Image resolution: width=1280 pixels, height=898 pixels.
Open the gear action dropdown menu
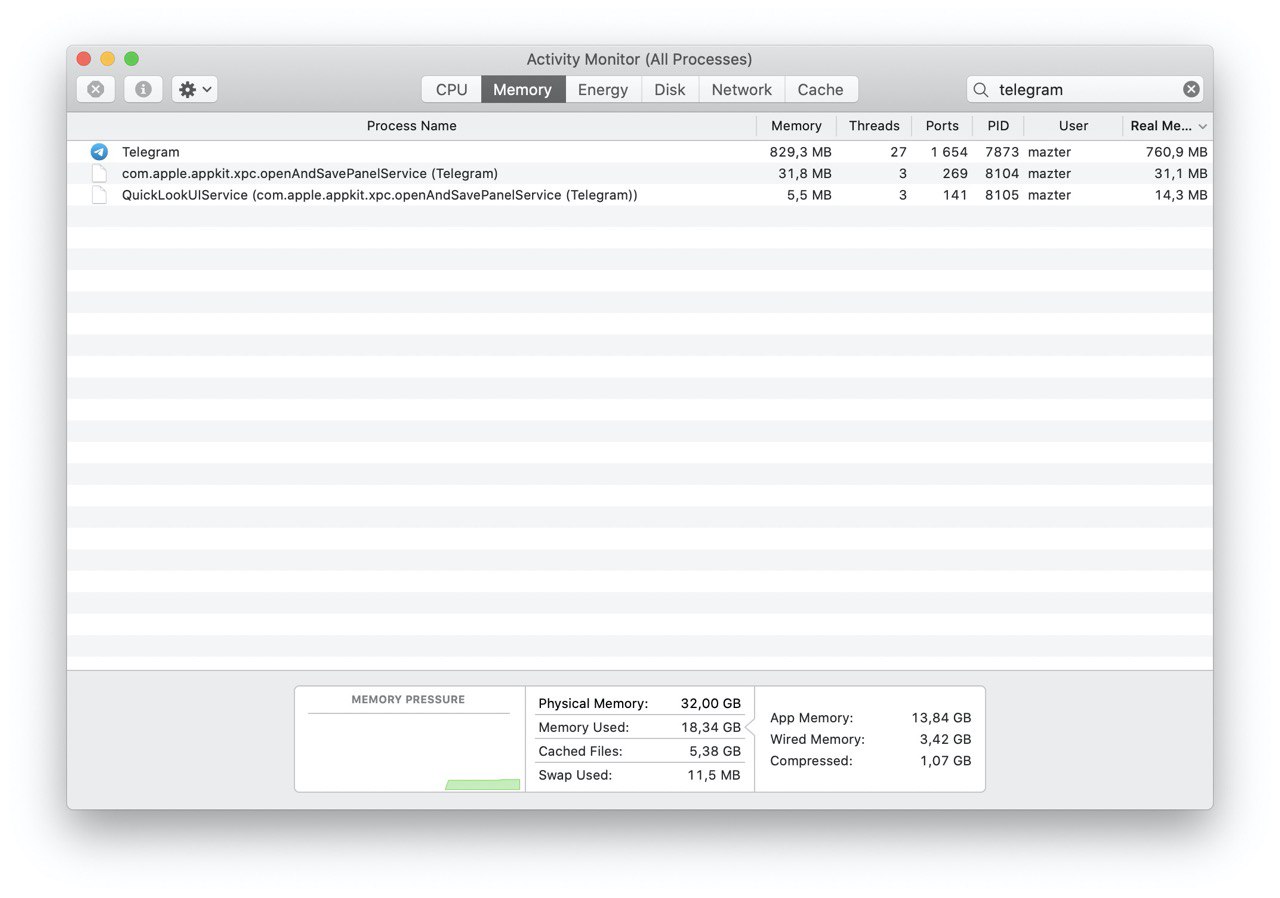click(195, 89)
